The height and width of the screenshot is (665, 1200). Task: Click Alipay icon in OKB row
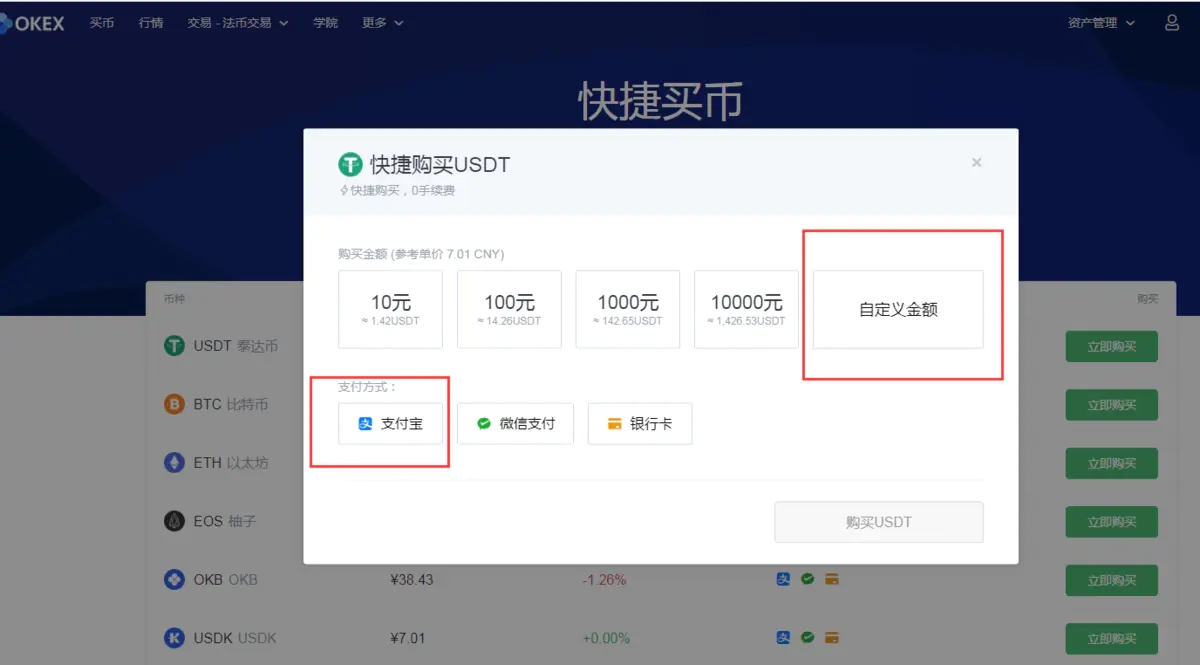(784, 579)
